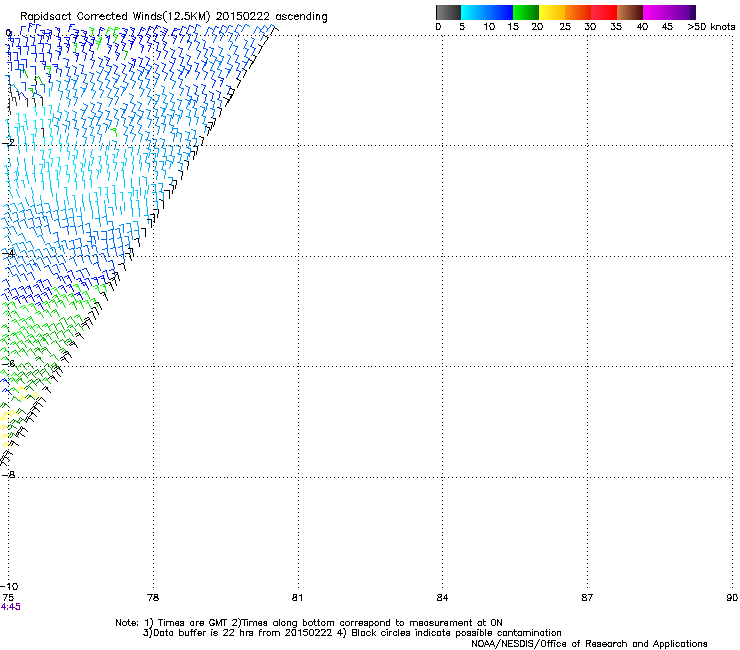The image size is (740, 650).
Task: Click the brown 35-40 knots legend swatch
Action: point(630,12)
